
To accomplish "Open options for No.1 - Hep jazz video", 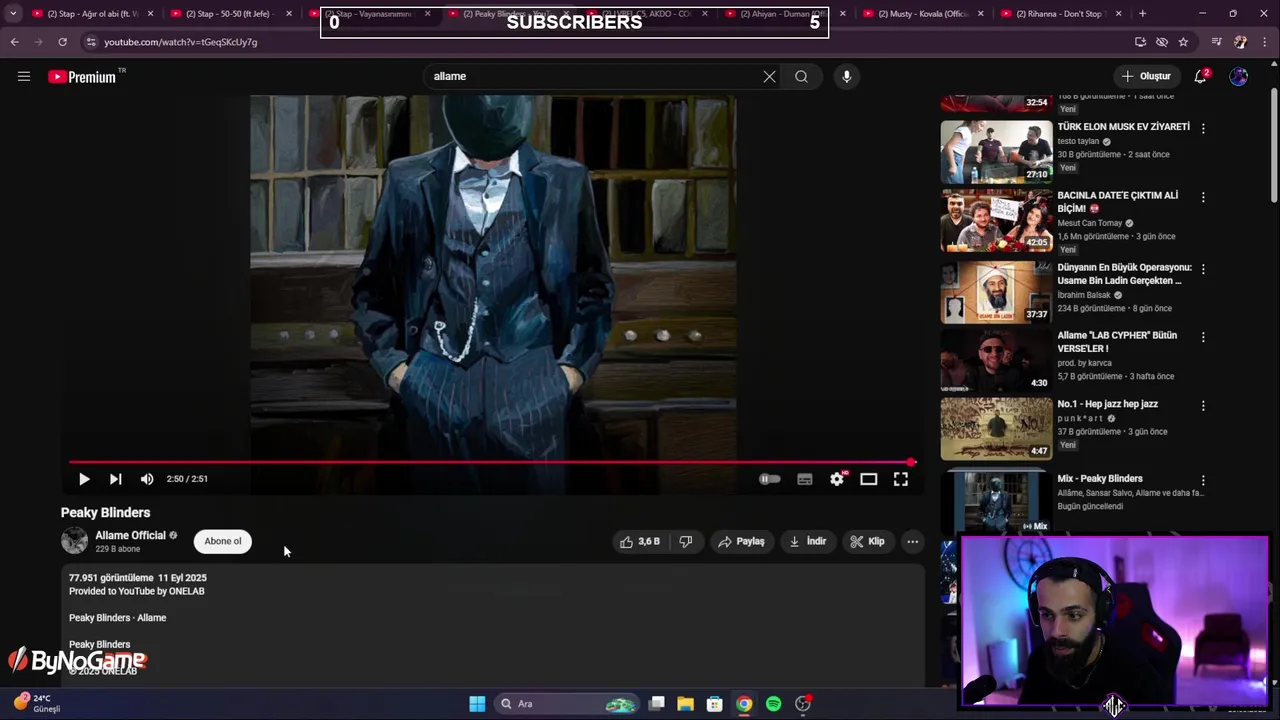I will [x=1203, y=406].
